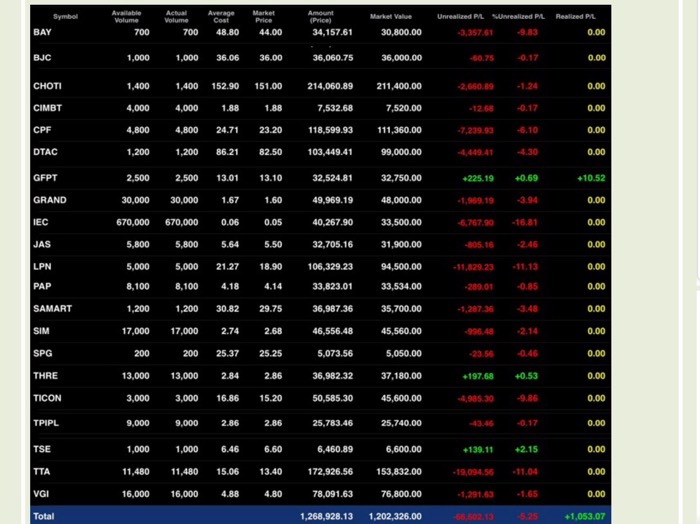
Task: Click BAY market price 44.00
Action: 271,32
